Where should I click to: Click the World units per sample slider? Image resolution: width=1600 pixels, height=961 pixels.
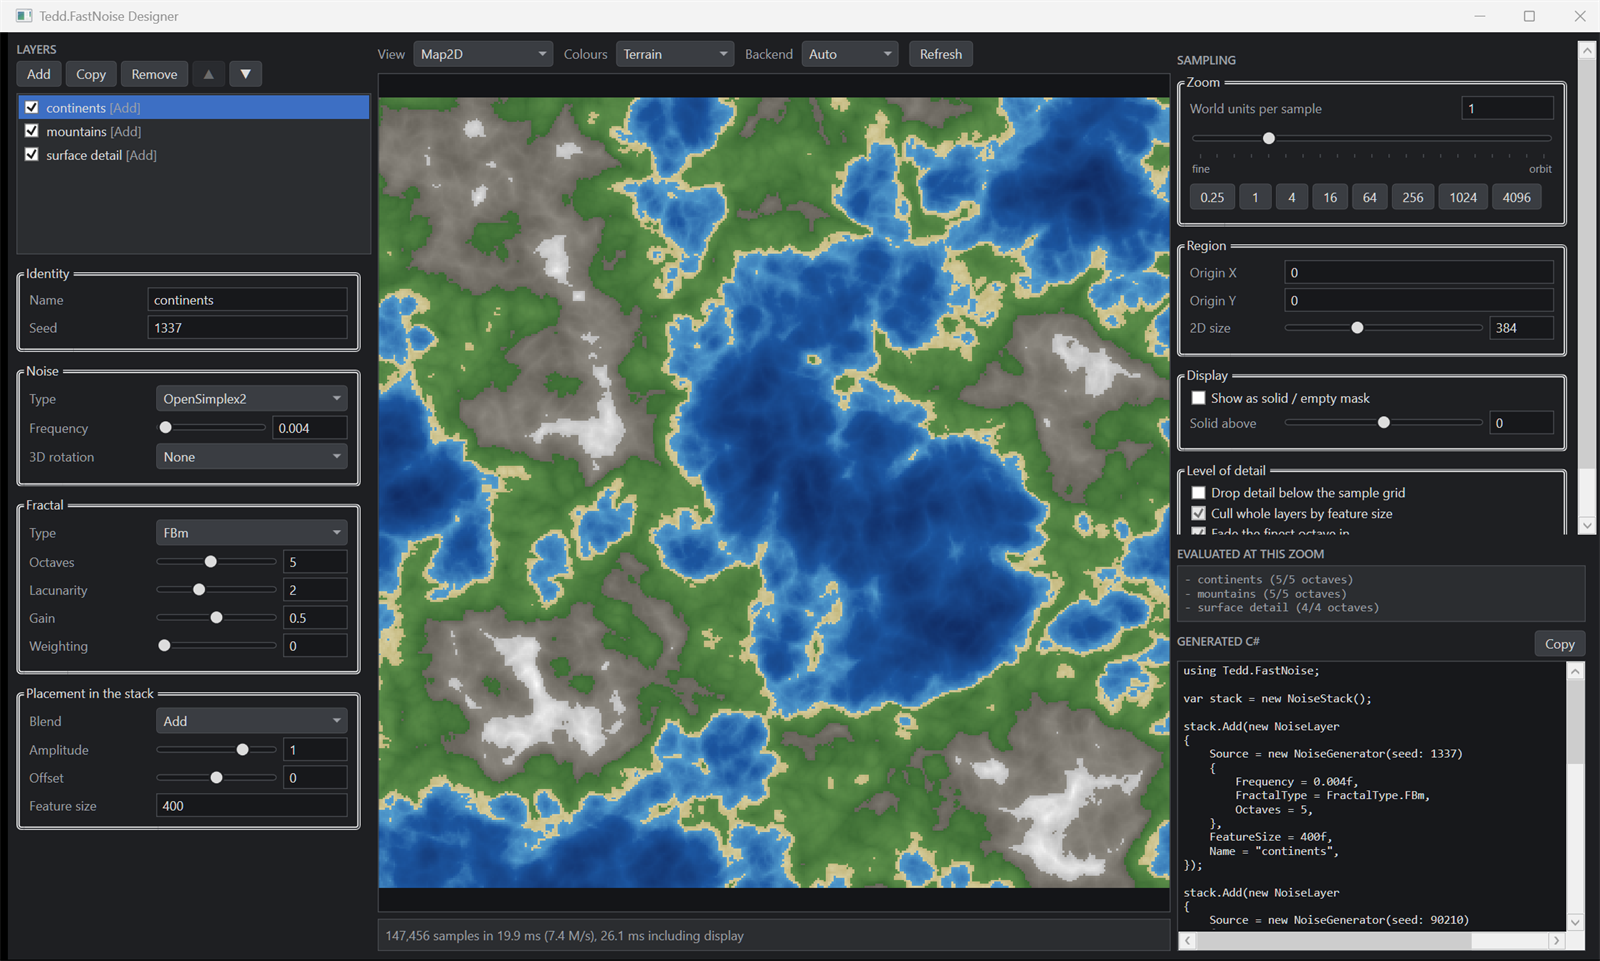(1371, 138)
